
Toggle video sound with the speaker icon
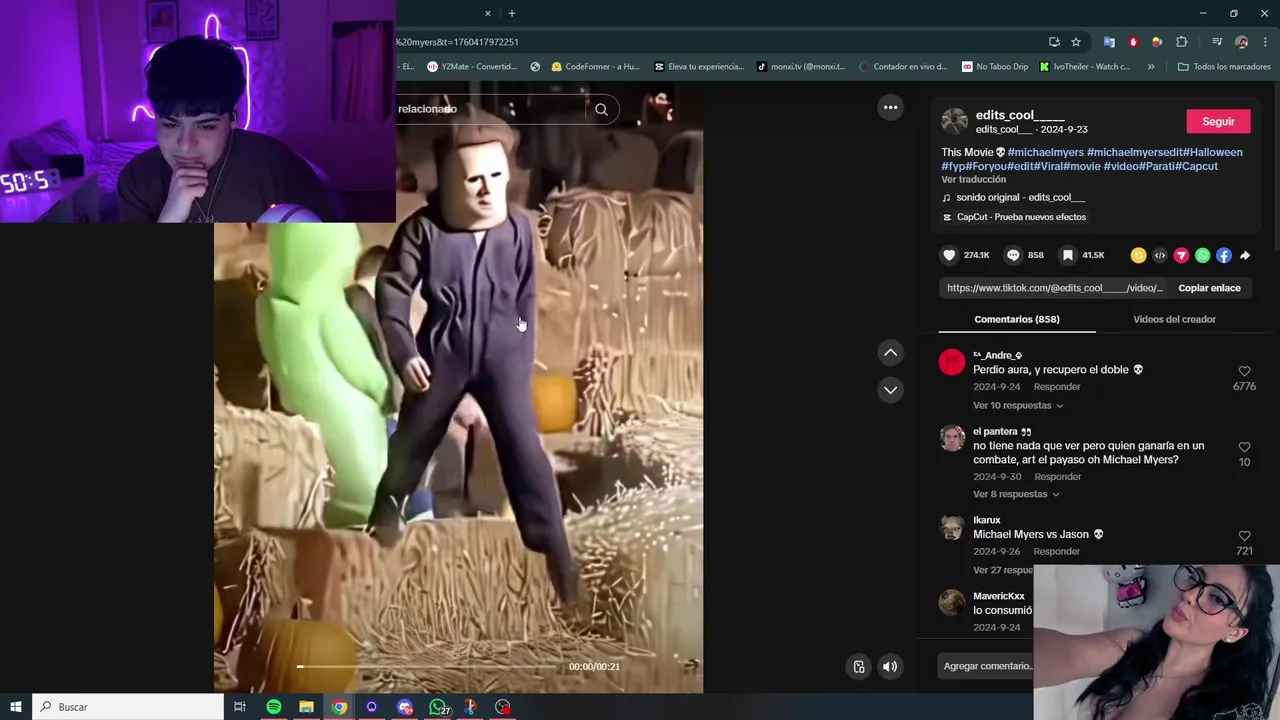point(890,666)
